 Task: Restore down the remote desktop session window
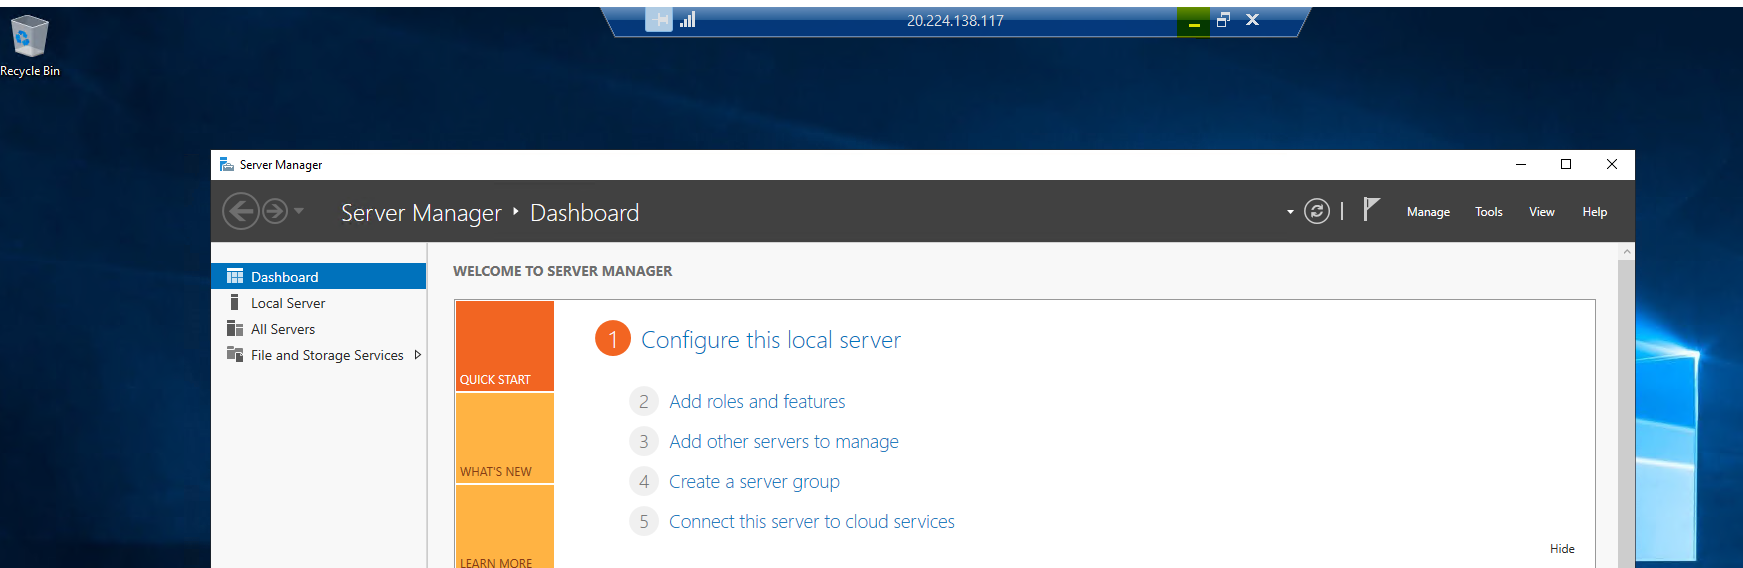pyautogui.click(x=1223, y=20)
